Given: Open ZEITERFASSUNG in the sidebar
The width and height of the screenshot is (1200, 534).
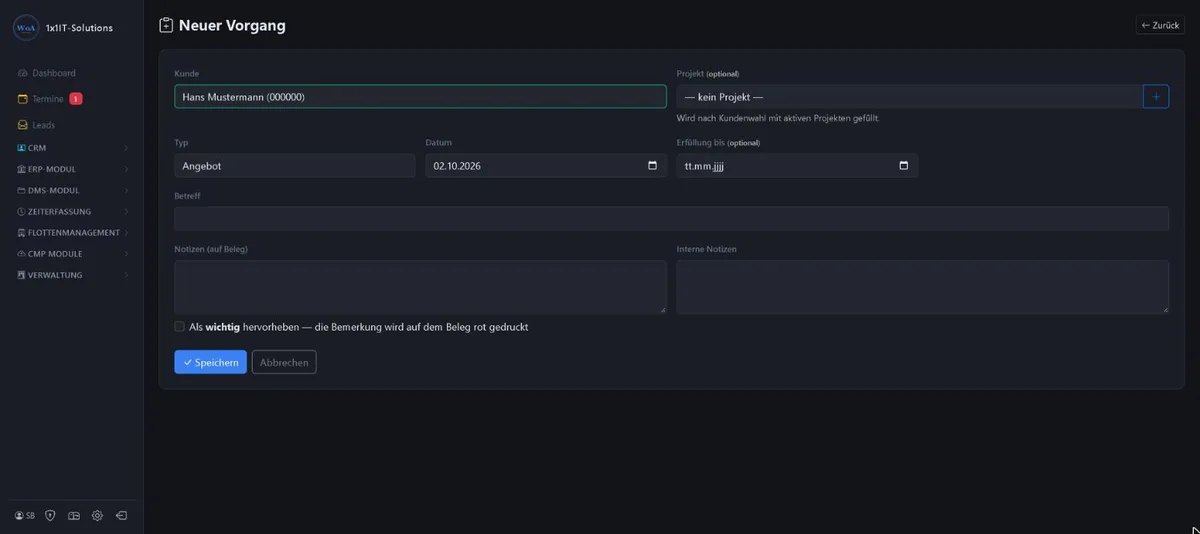Looking at the screenshot, I should 59,212.
